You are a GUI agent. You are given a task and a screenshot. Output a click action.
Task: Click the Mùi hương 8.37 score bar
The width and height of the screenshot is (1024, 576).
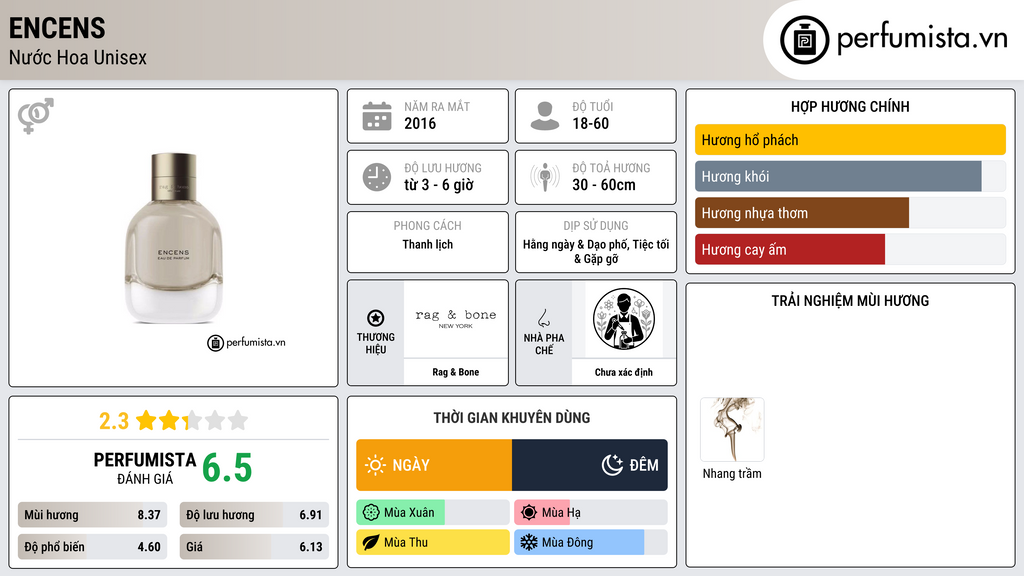pyautogui.click(x=92, y=515)
